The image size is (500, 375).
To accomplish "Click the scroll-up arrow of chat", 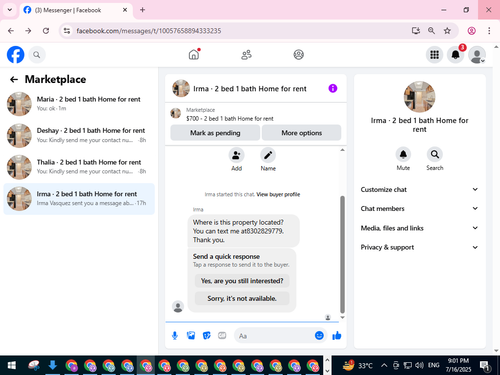I will pos(342,150).
